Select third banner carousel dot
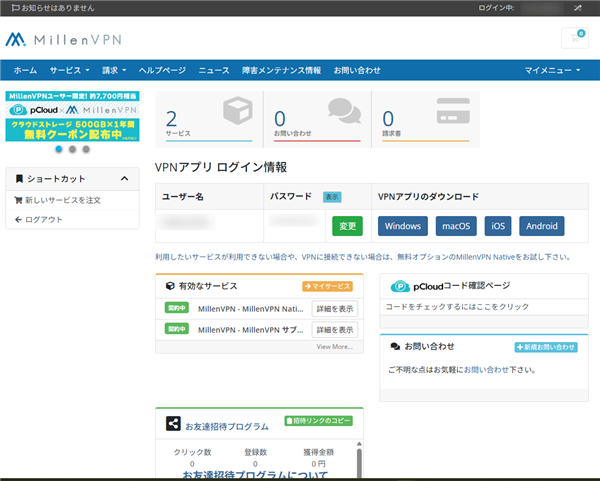The height and width of the screenshot is (481, 600). point(86,149)
